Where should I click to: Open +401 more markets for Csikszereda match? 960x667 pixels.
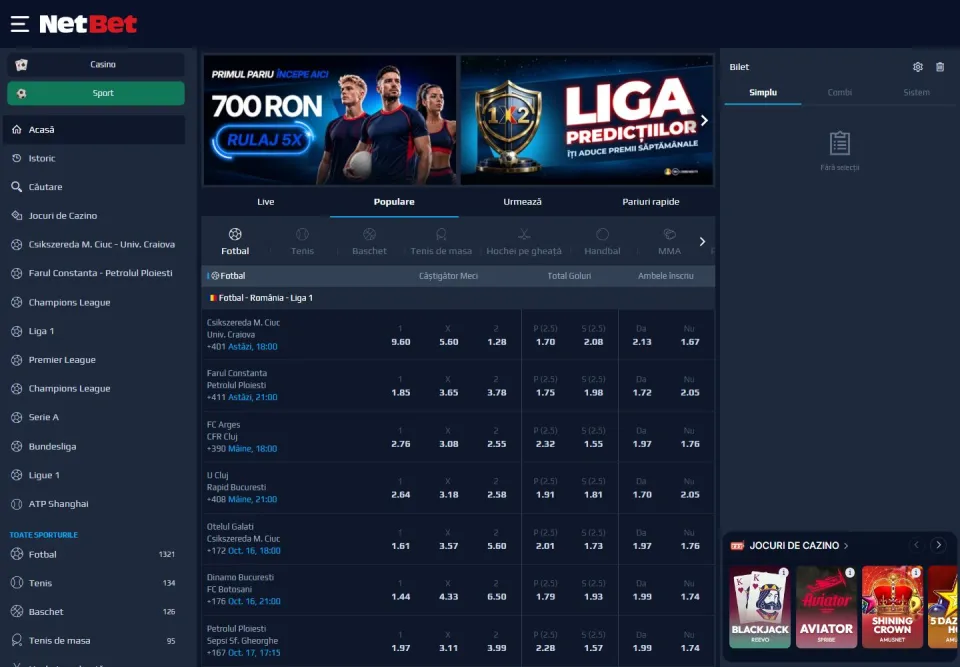(216, 347)
